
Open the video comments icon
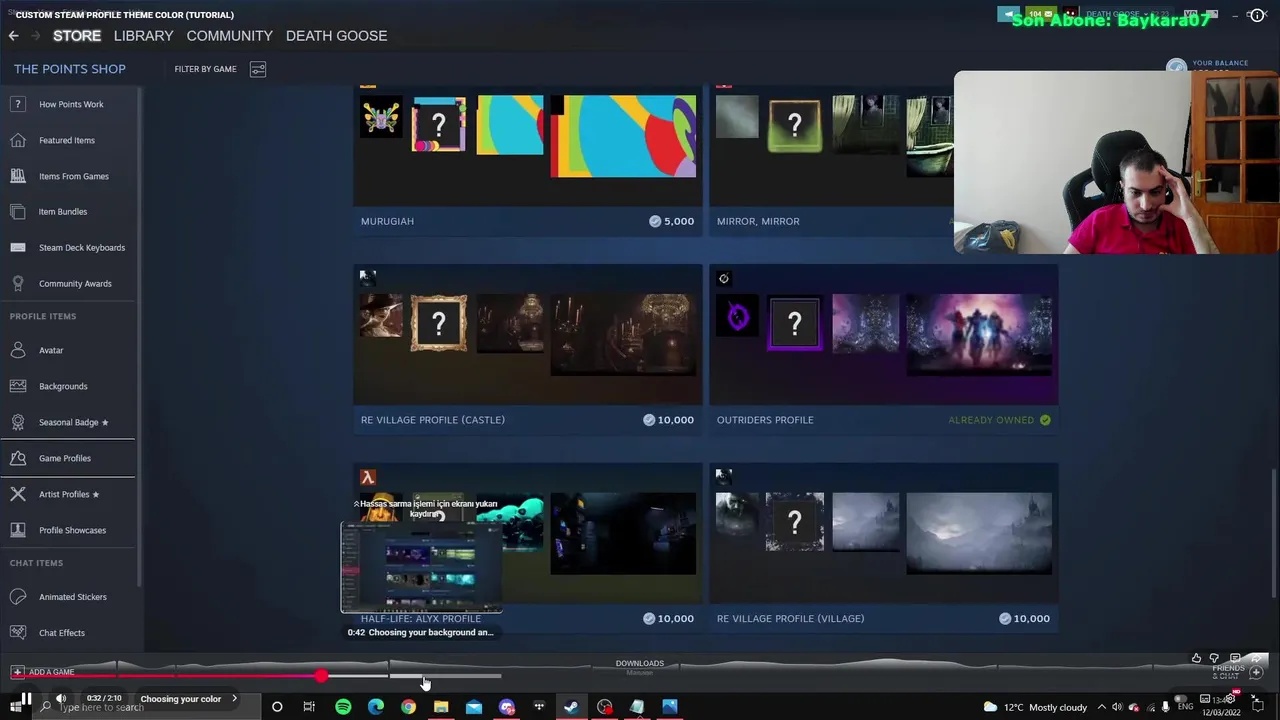(1235, 658)
